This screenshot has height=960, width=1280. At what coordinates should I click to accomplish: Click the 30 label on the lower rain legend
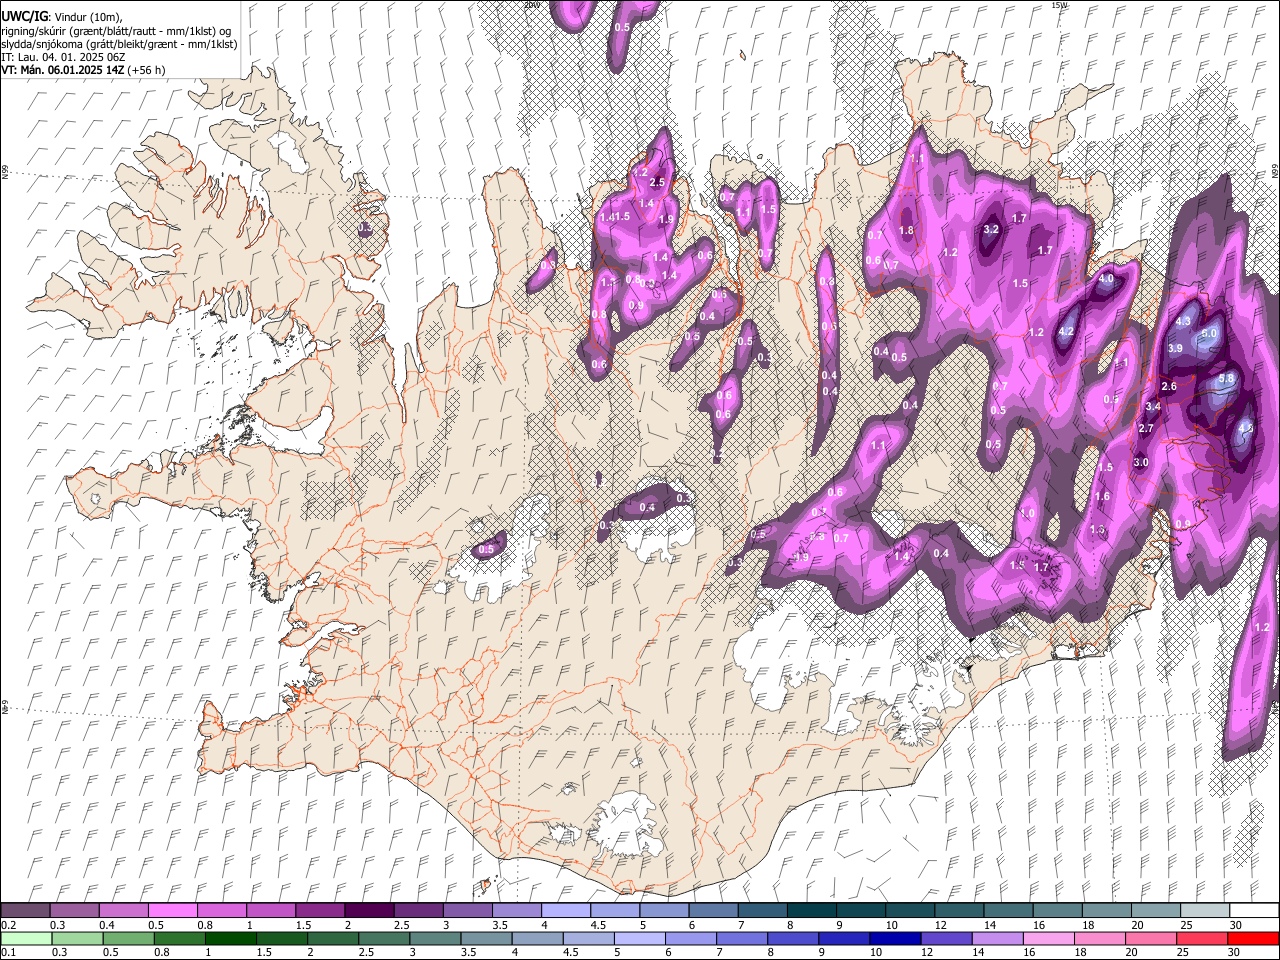(x=1236, y=952)
